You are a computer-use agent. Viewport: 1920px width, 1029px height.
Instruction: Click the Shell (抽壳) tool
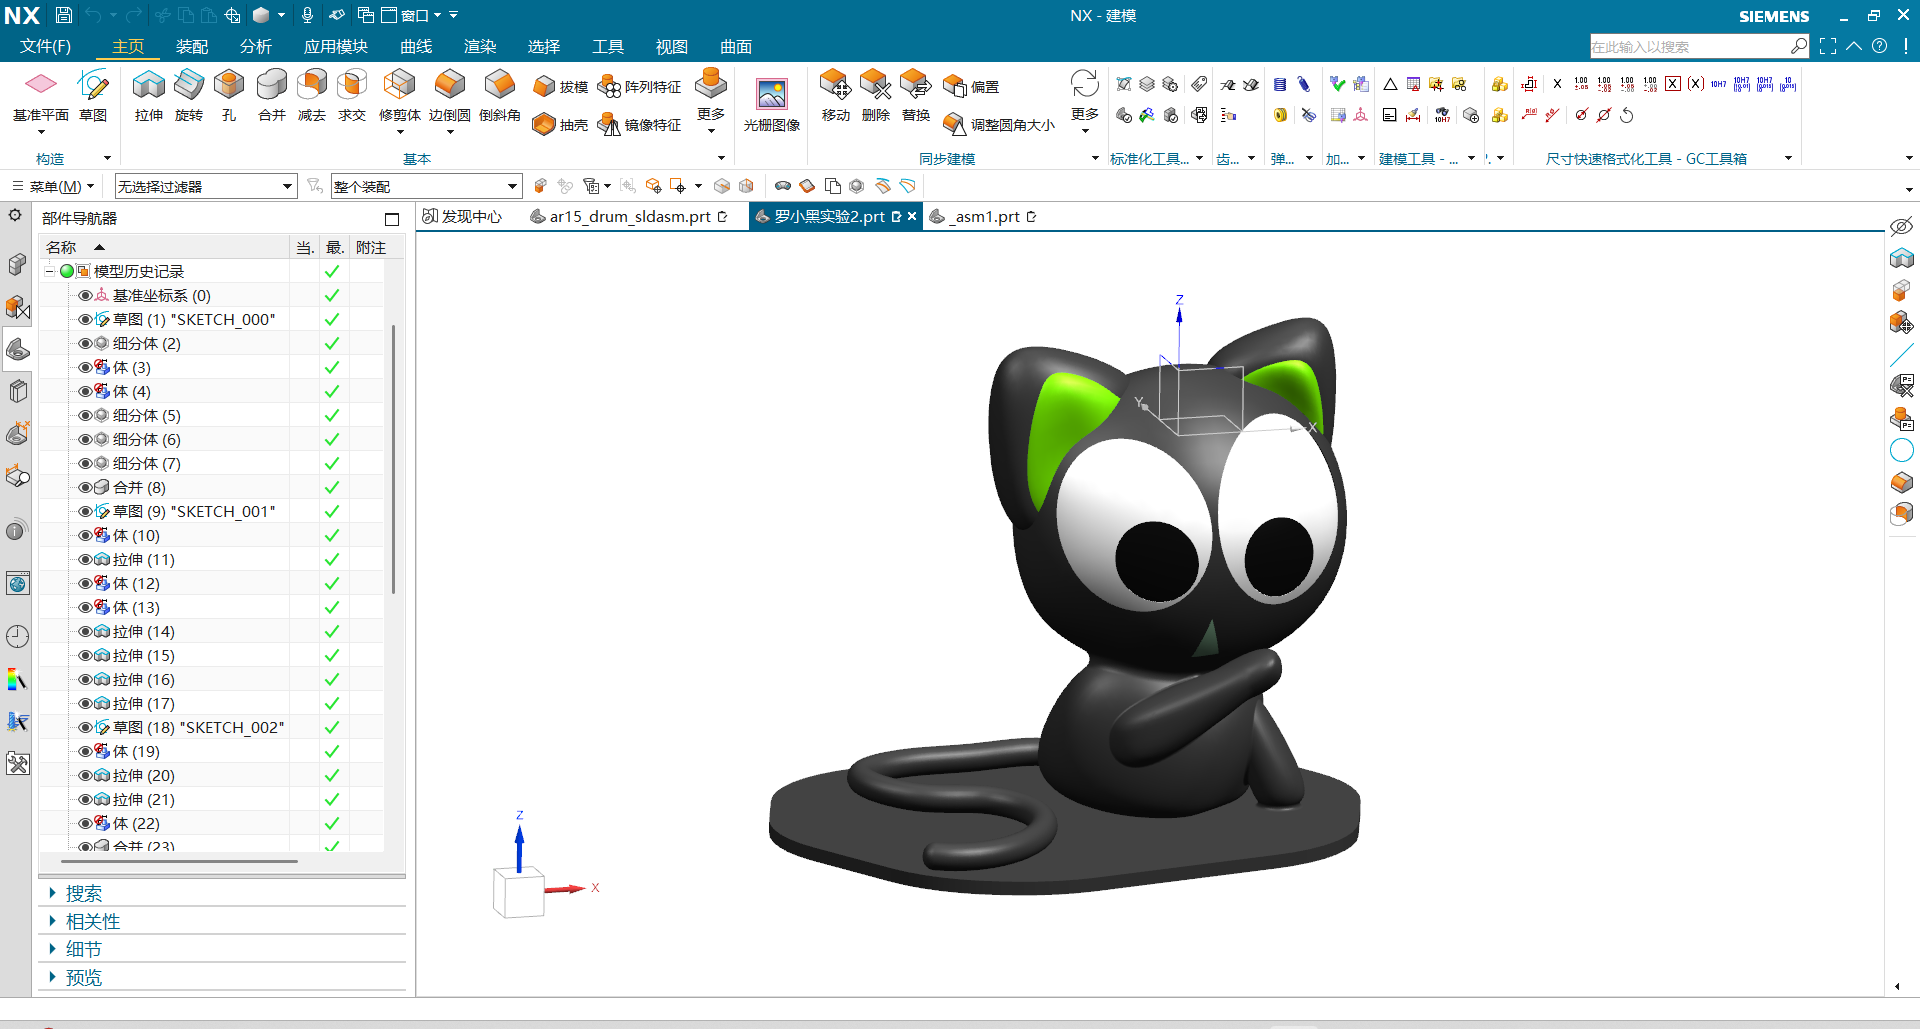coord(560,125)
